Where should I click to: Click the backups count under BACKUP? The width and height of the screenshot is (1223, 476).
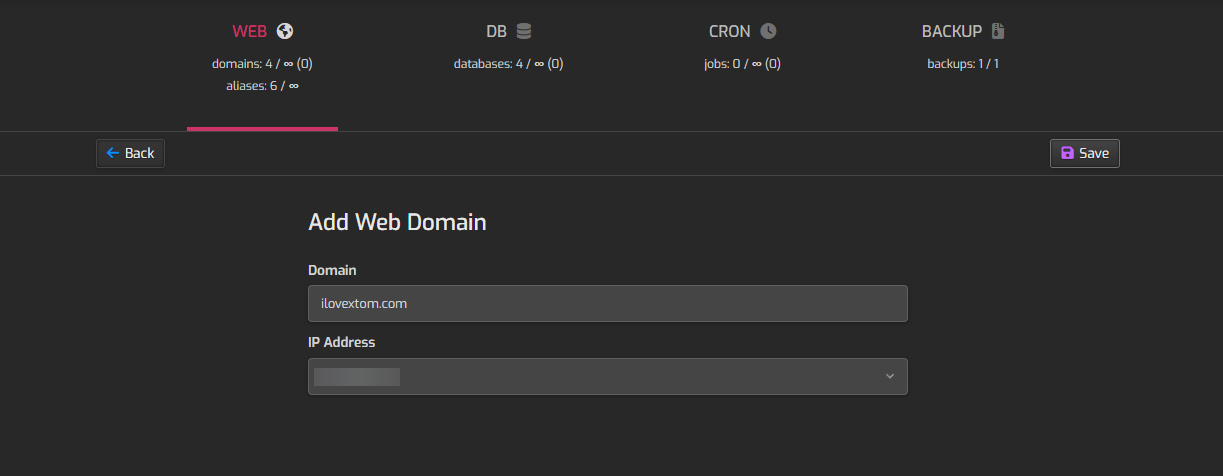963,64
